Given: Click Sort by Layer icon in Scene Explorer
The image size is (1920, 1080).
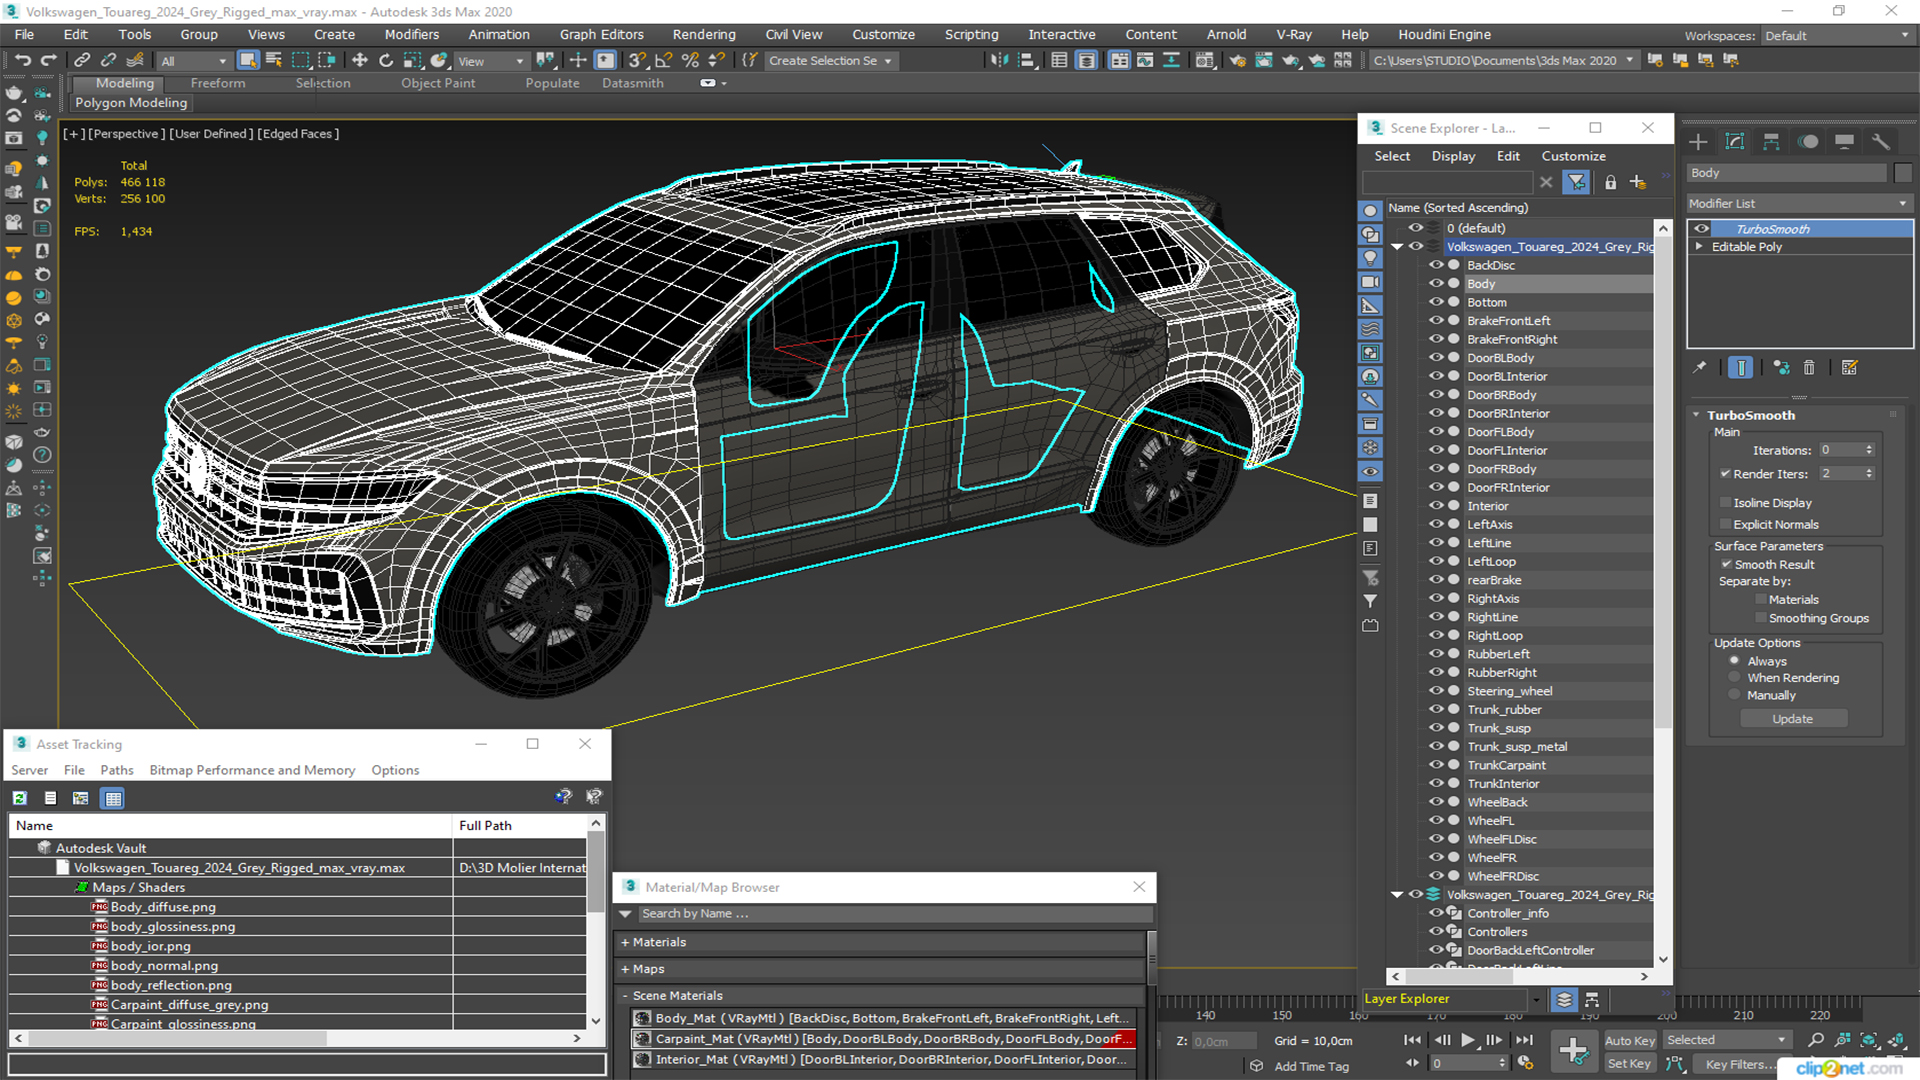Looking at the screenshot, I should coord(1564,999).
